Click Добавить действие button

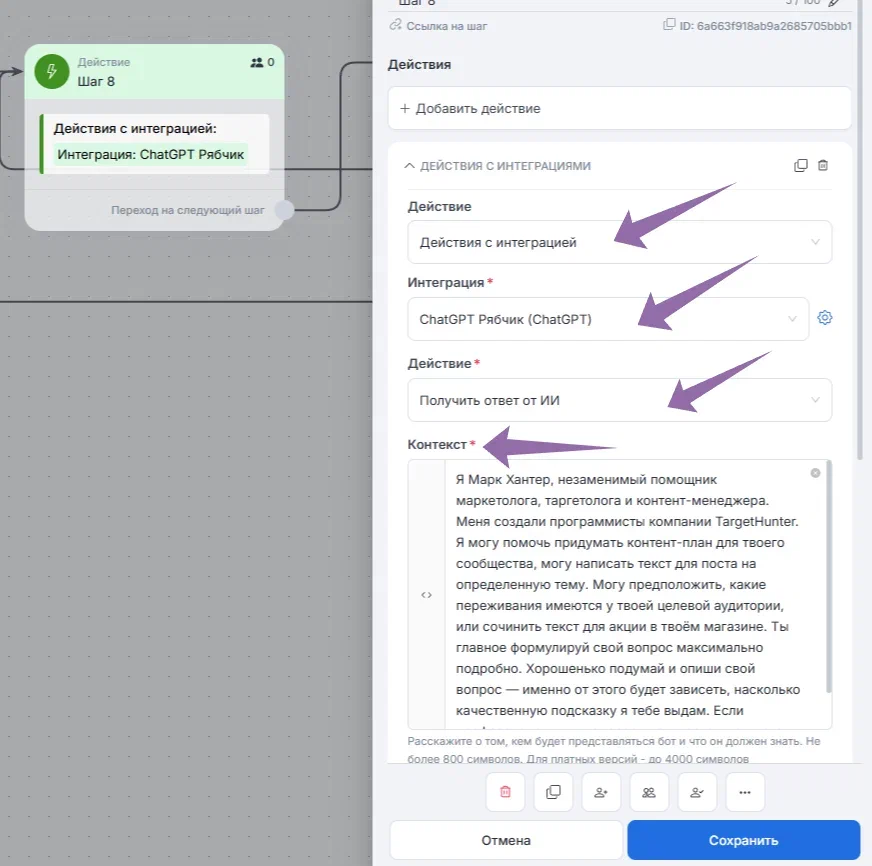pos(620,108)
